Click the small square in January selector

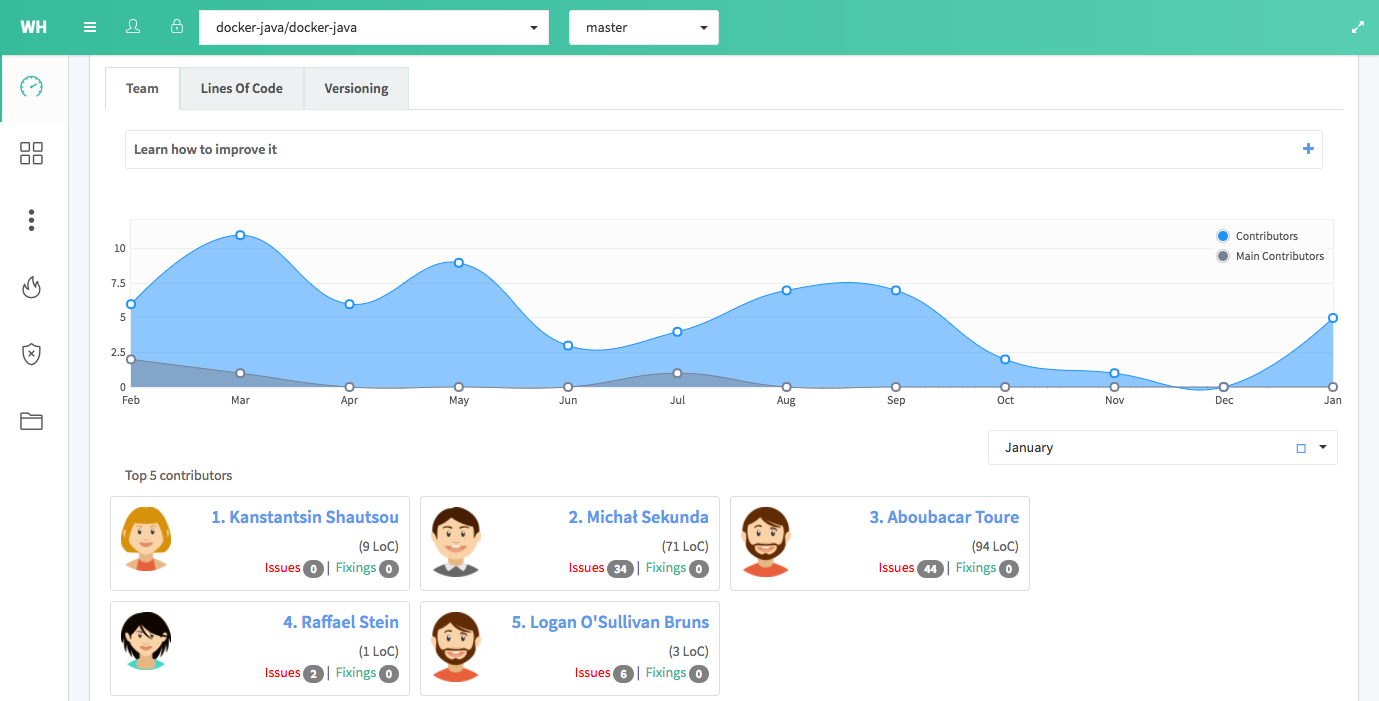[x=1301, y=448]
